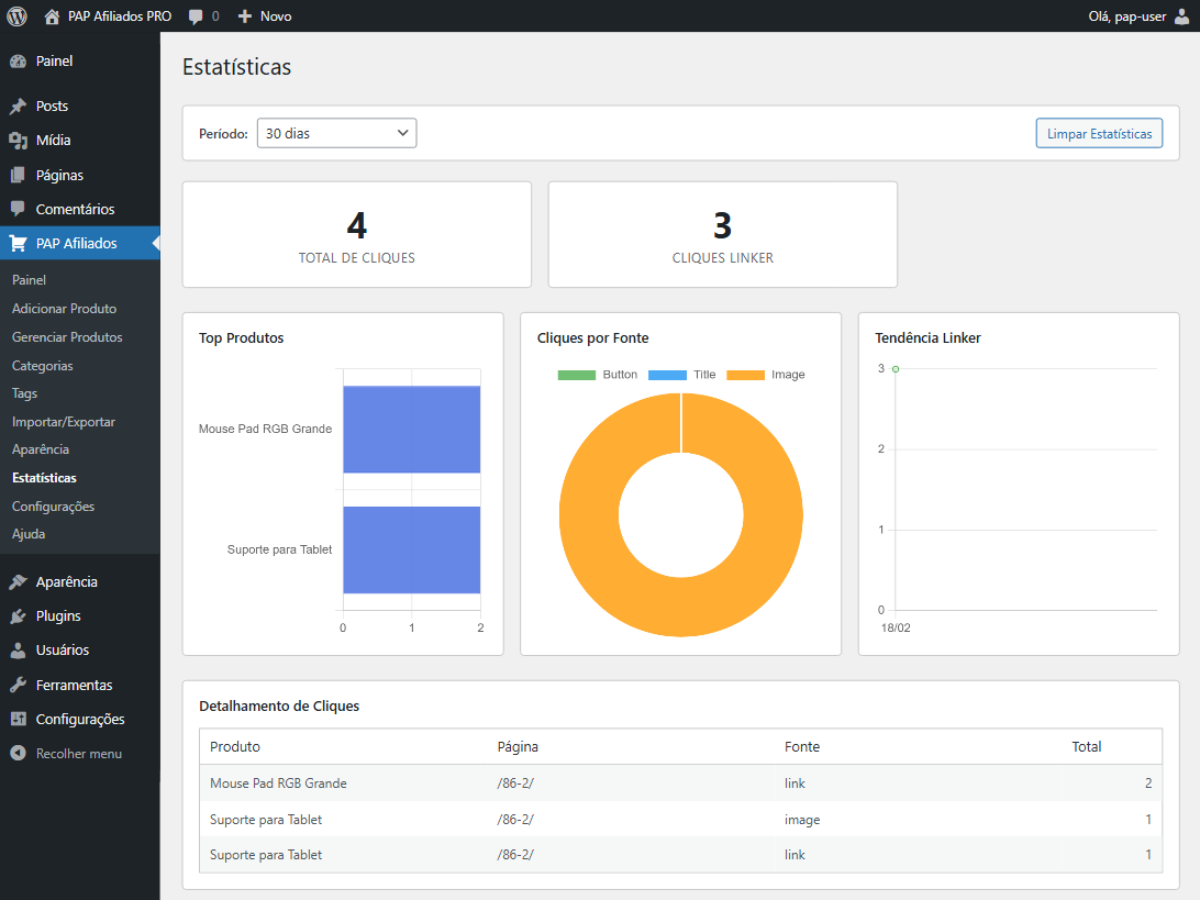Click the PAP Afiliados cart icon
Image resolution: width=1200 pixels, height=900 pixels.
tap(17, 243)
